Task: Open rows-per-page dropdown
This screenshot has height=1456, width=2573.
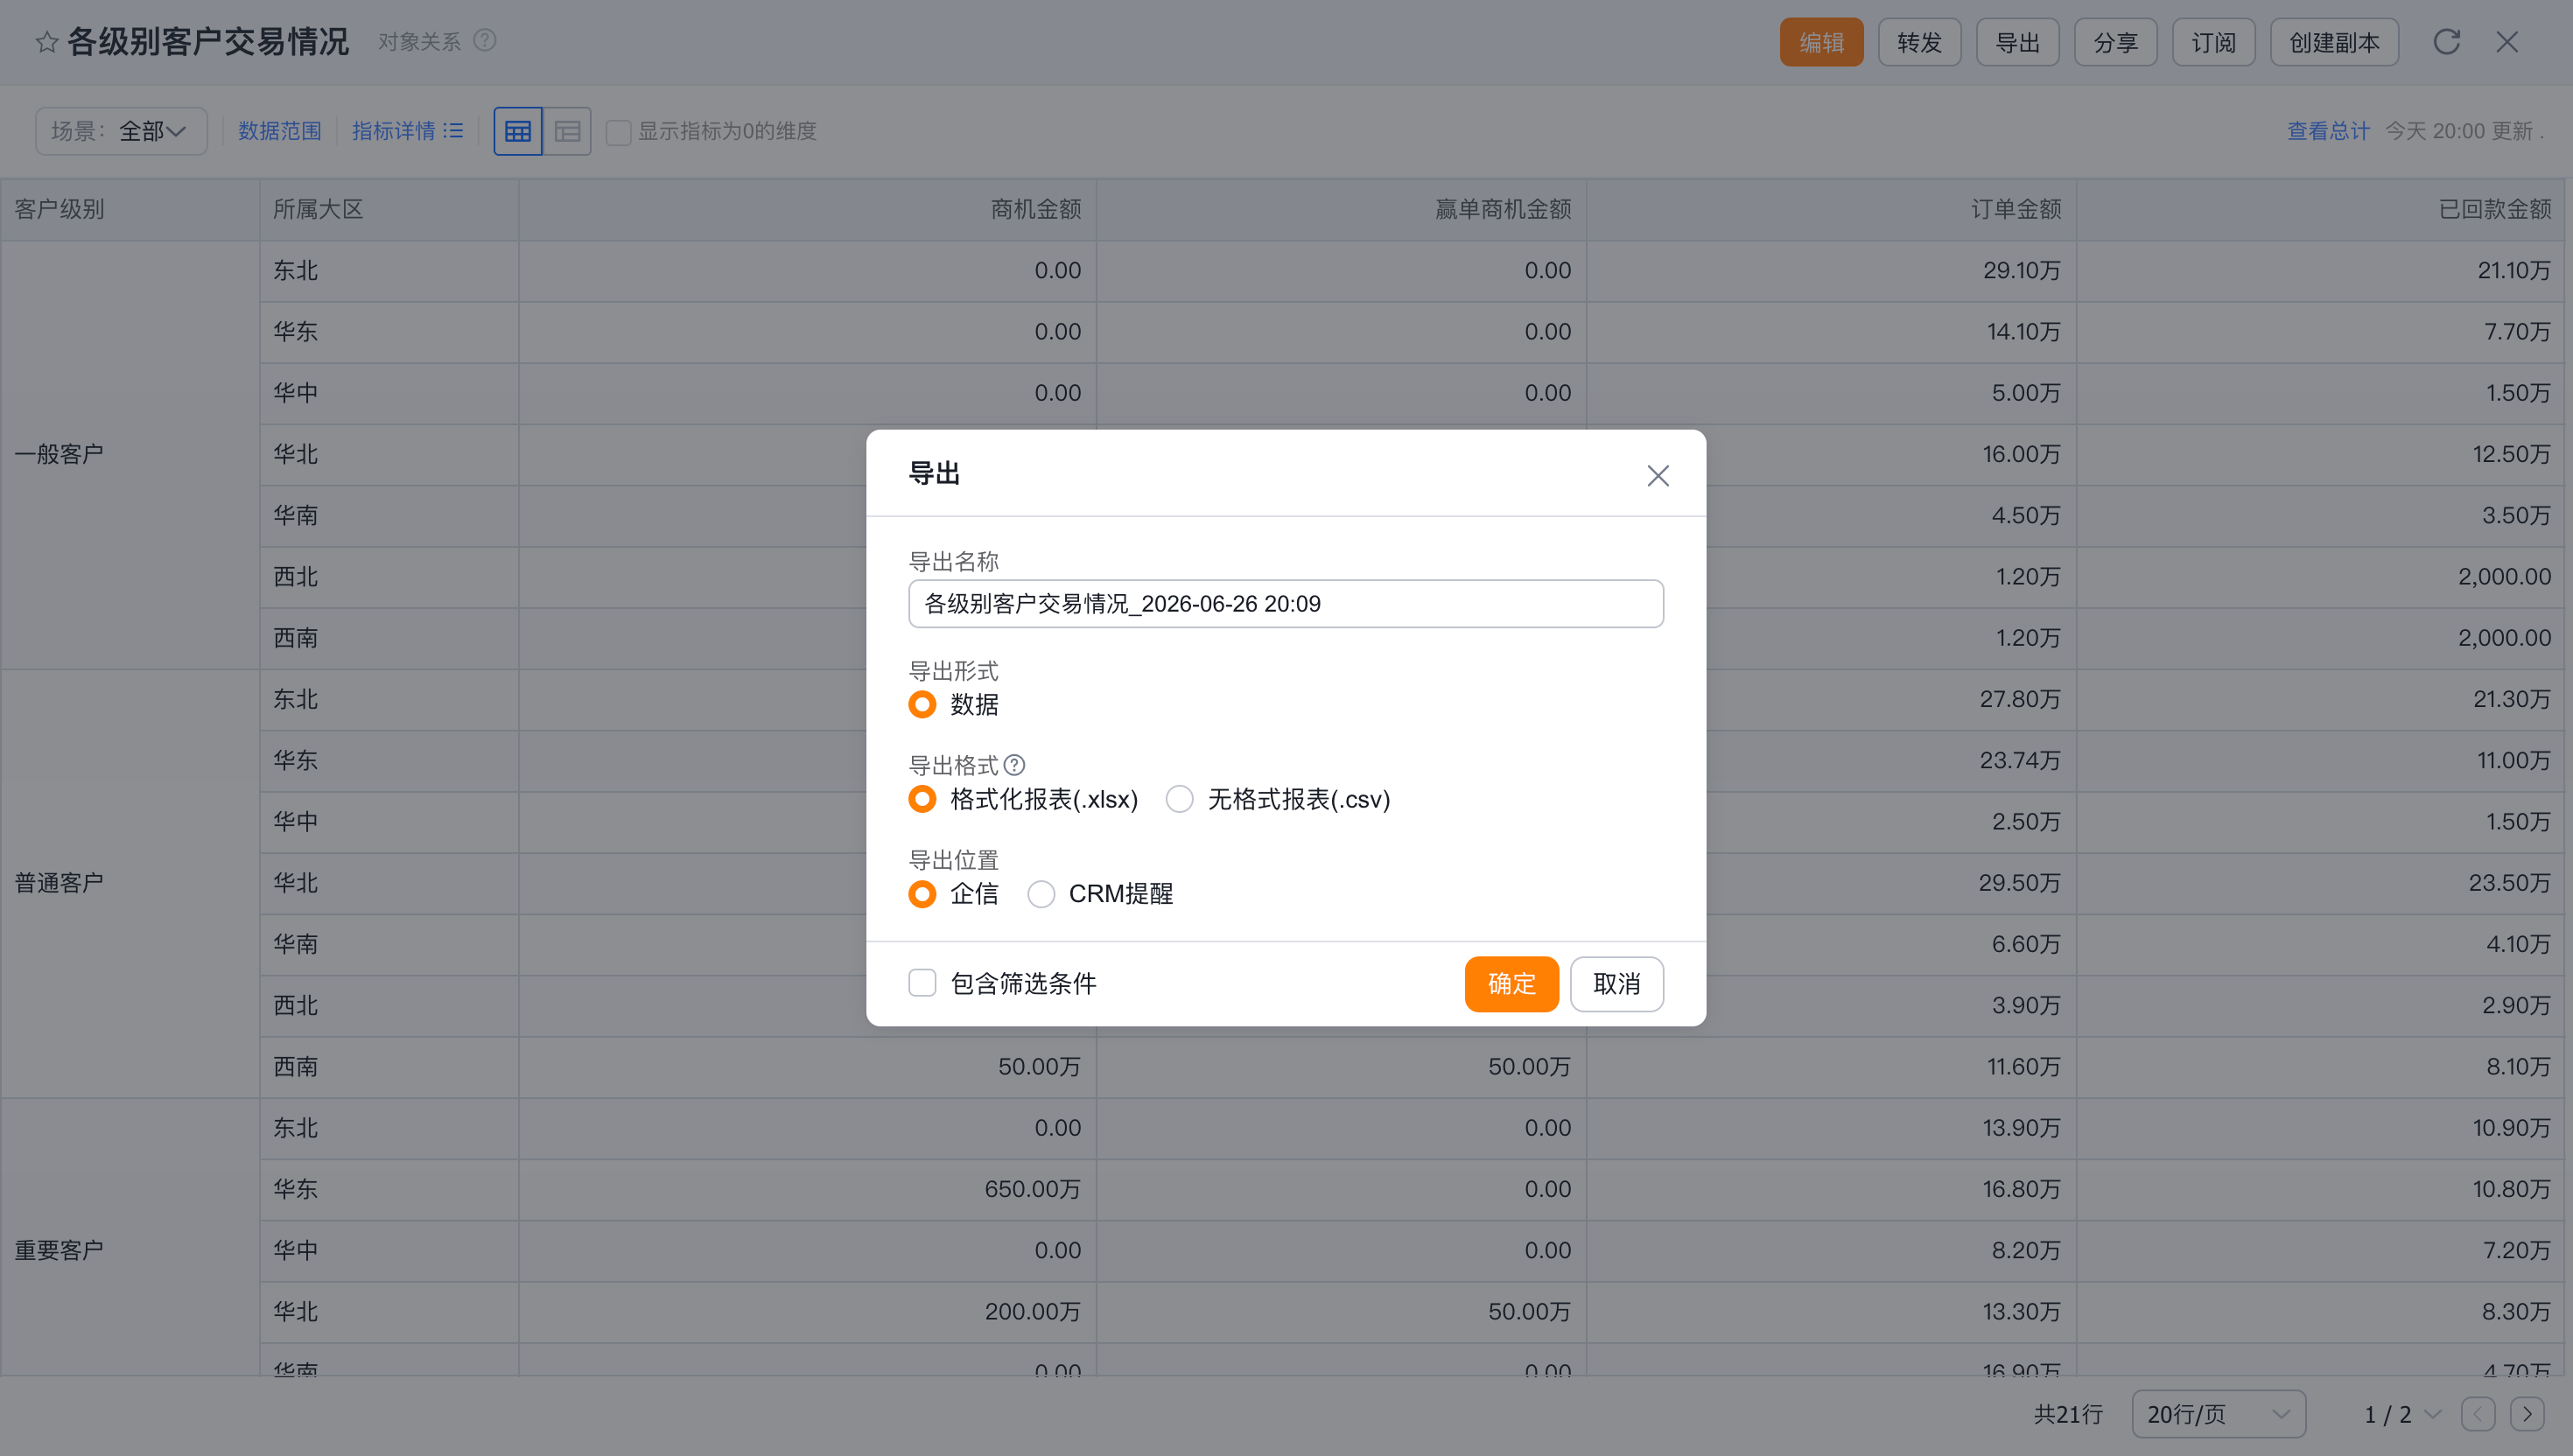Action: [x=2218, y=1414]
